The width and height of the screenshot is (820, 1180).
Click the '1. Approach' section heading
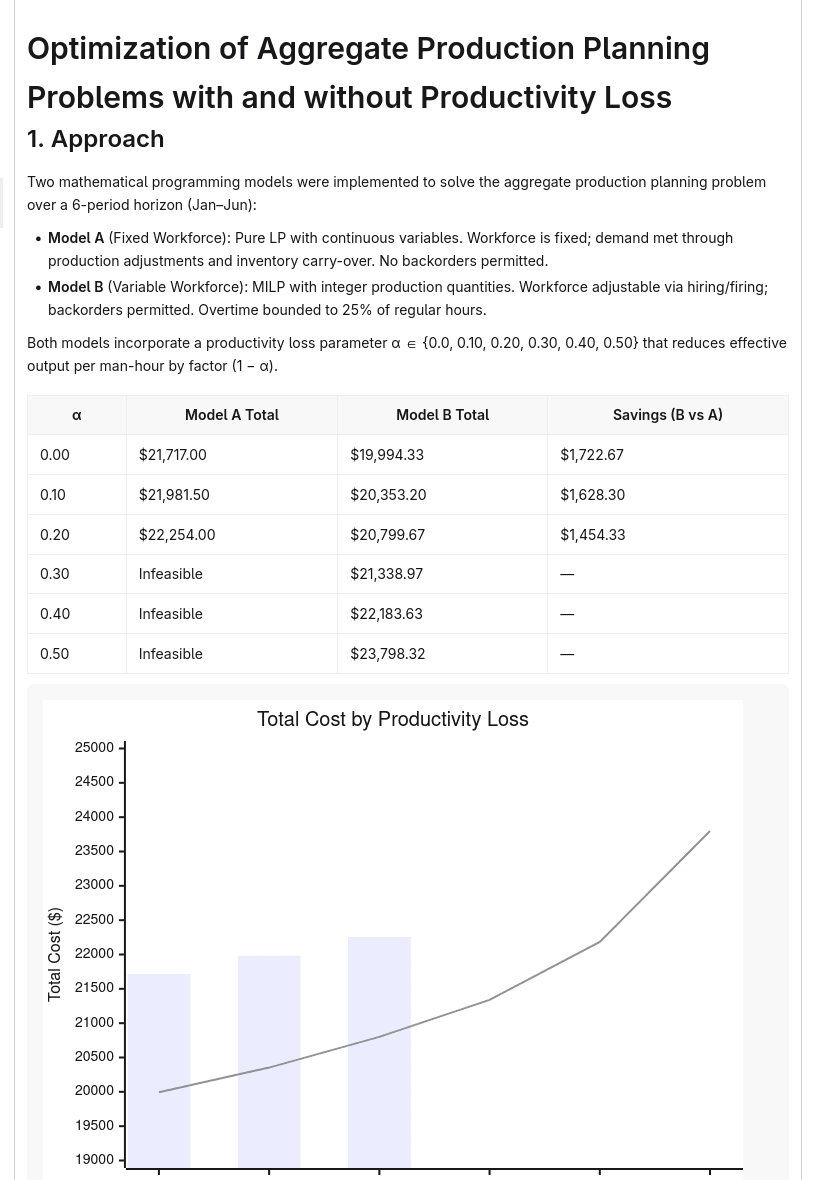point(96,139)
